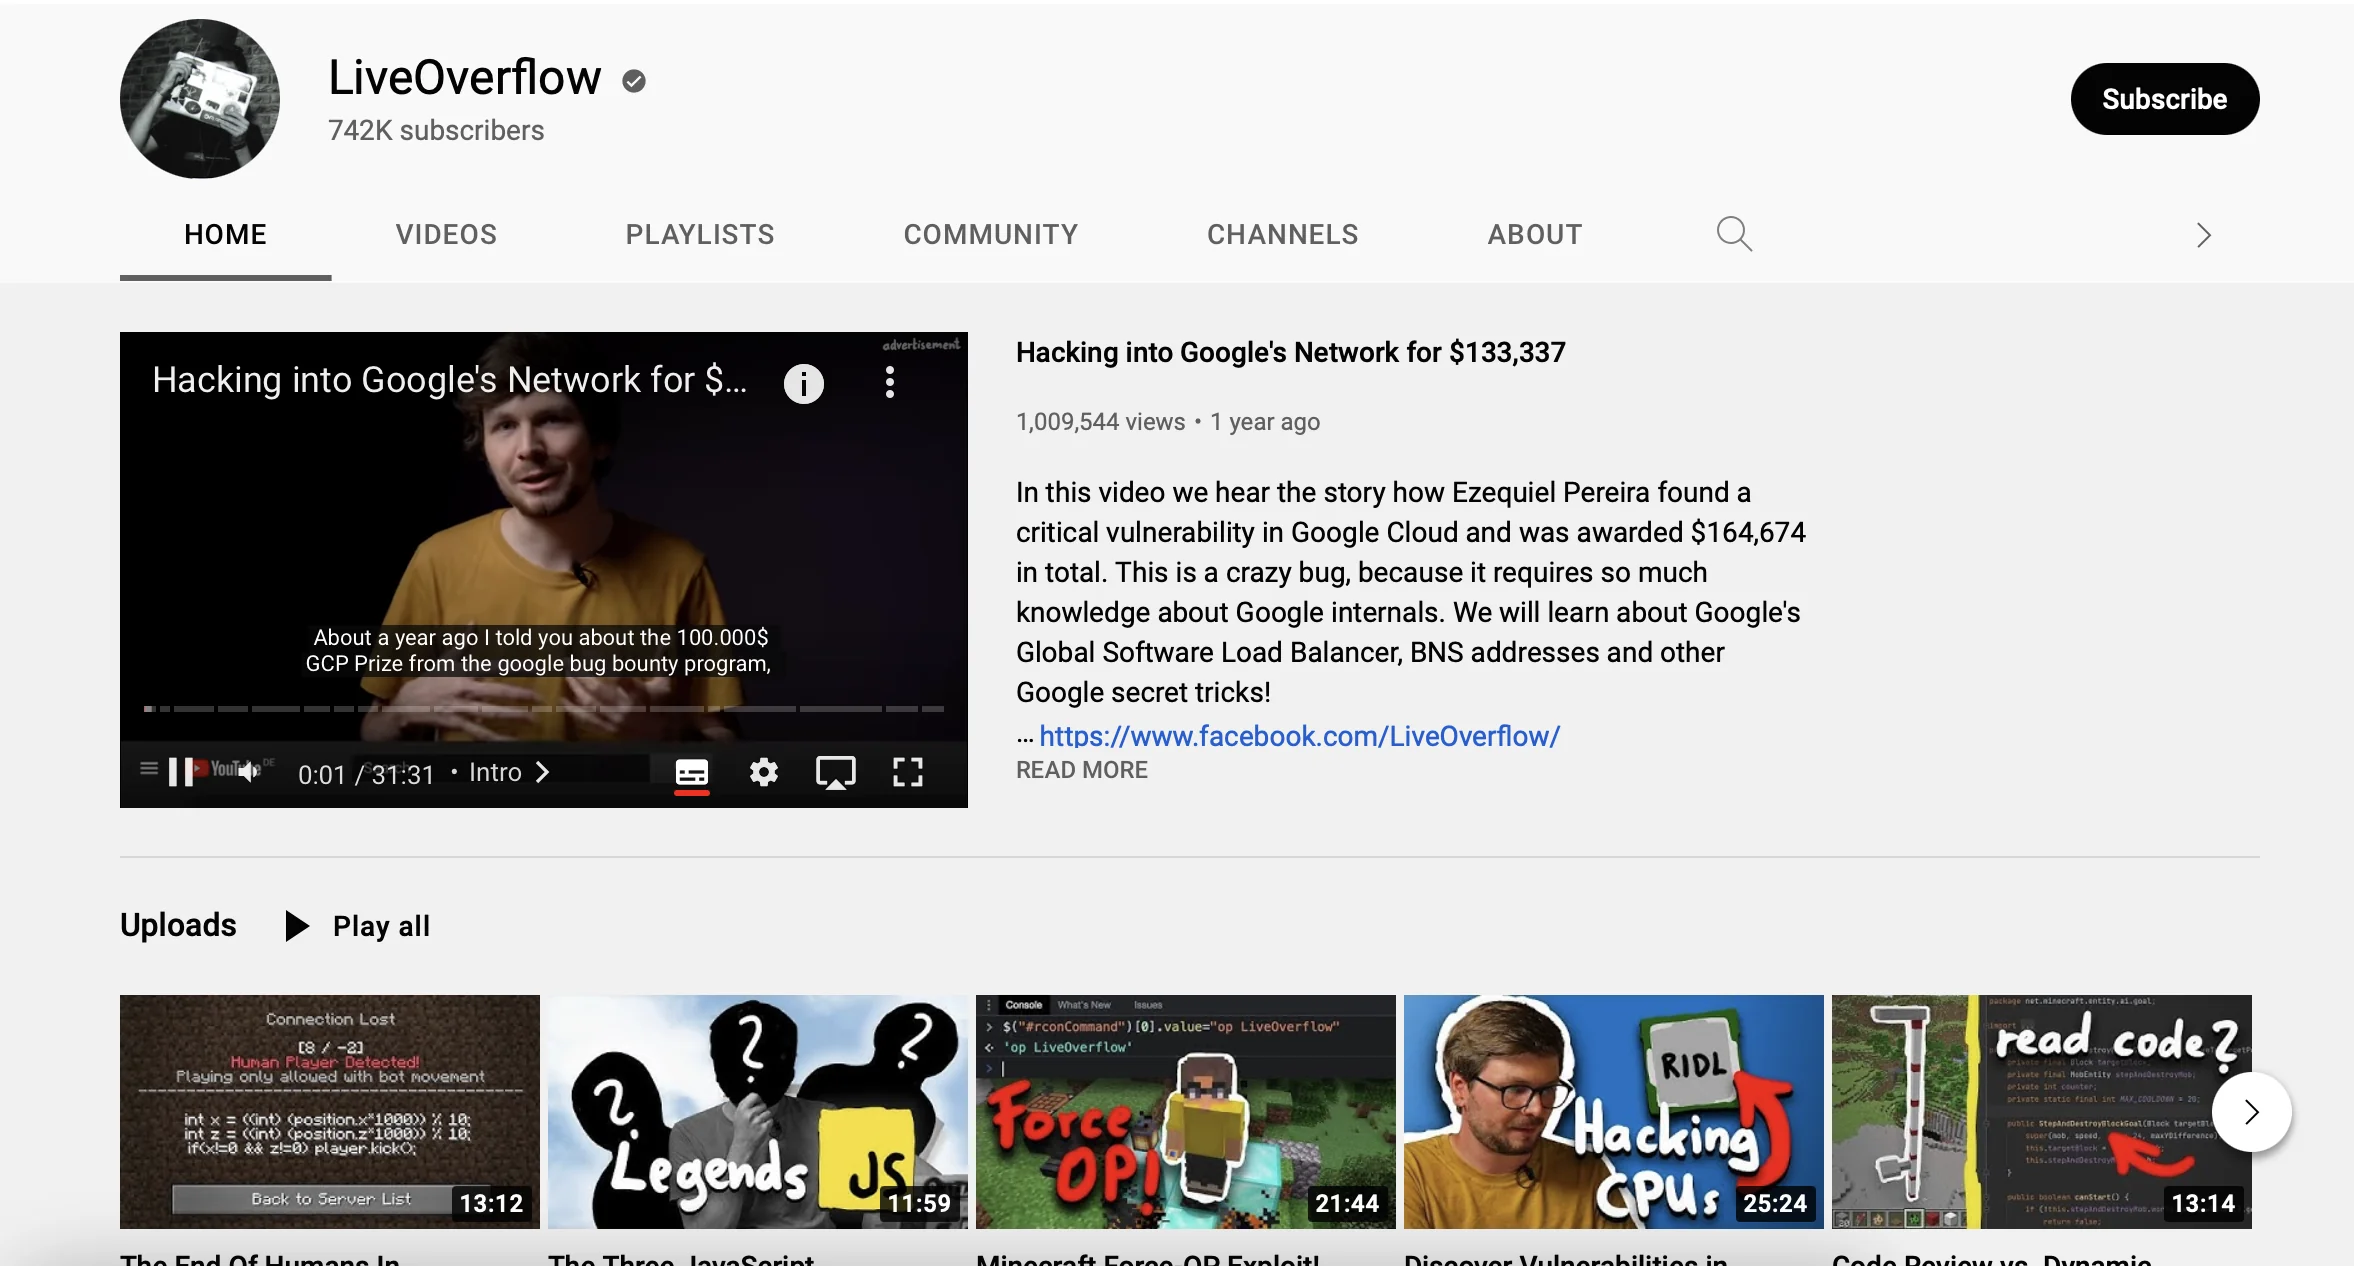The height and width of the screenshot is (1266, 2354).
Task: Play all uploads
Action: click(381, 926)
